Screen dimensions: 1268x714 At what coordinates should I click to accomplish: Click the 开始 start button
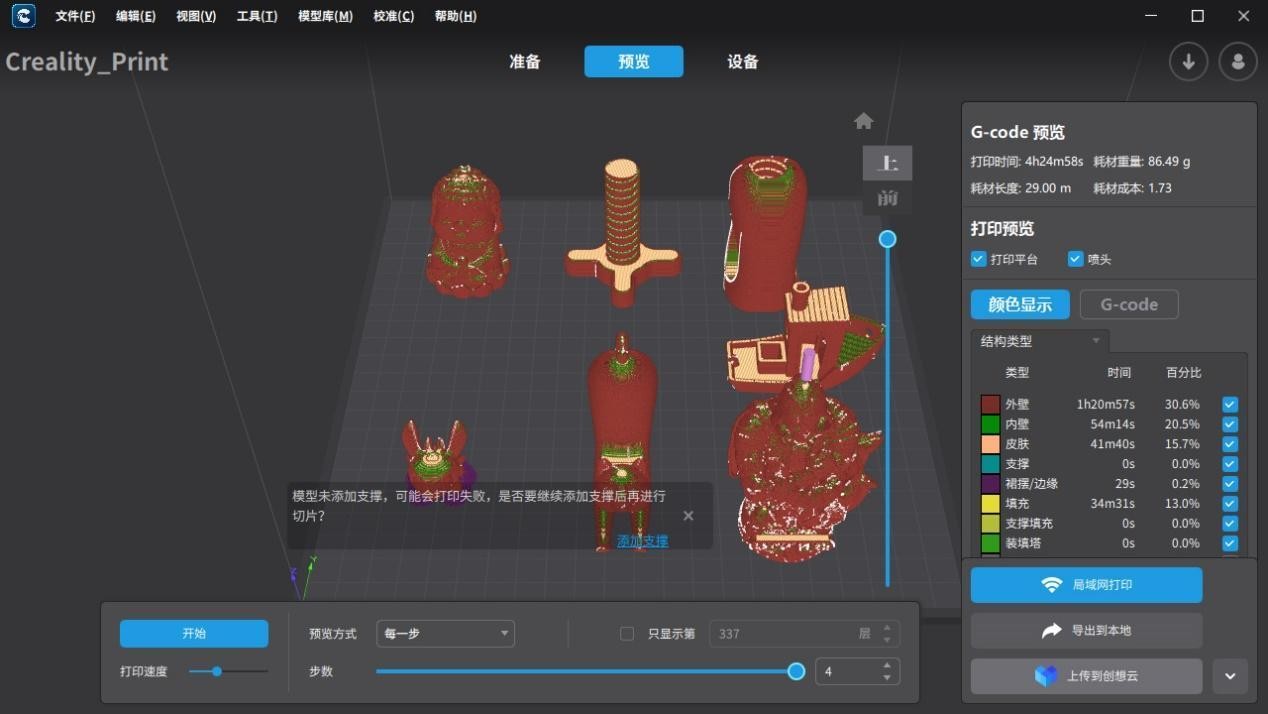point(194,634)
